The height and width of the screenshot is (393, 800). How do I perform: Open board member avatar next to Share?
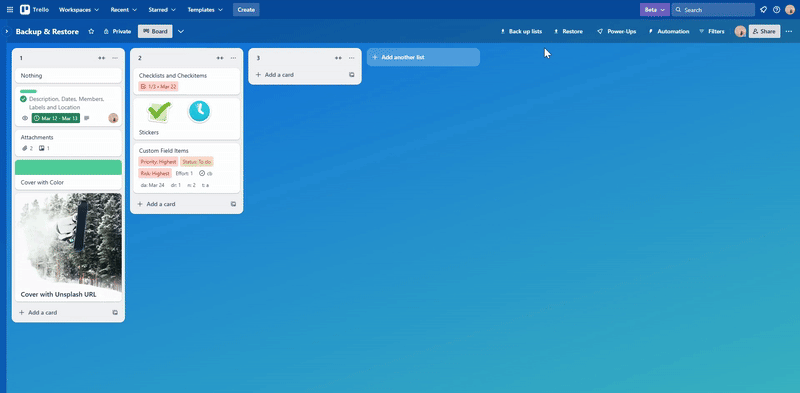[x=740, y=32]
